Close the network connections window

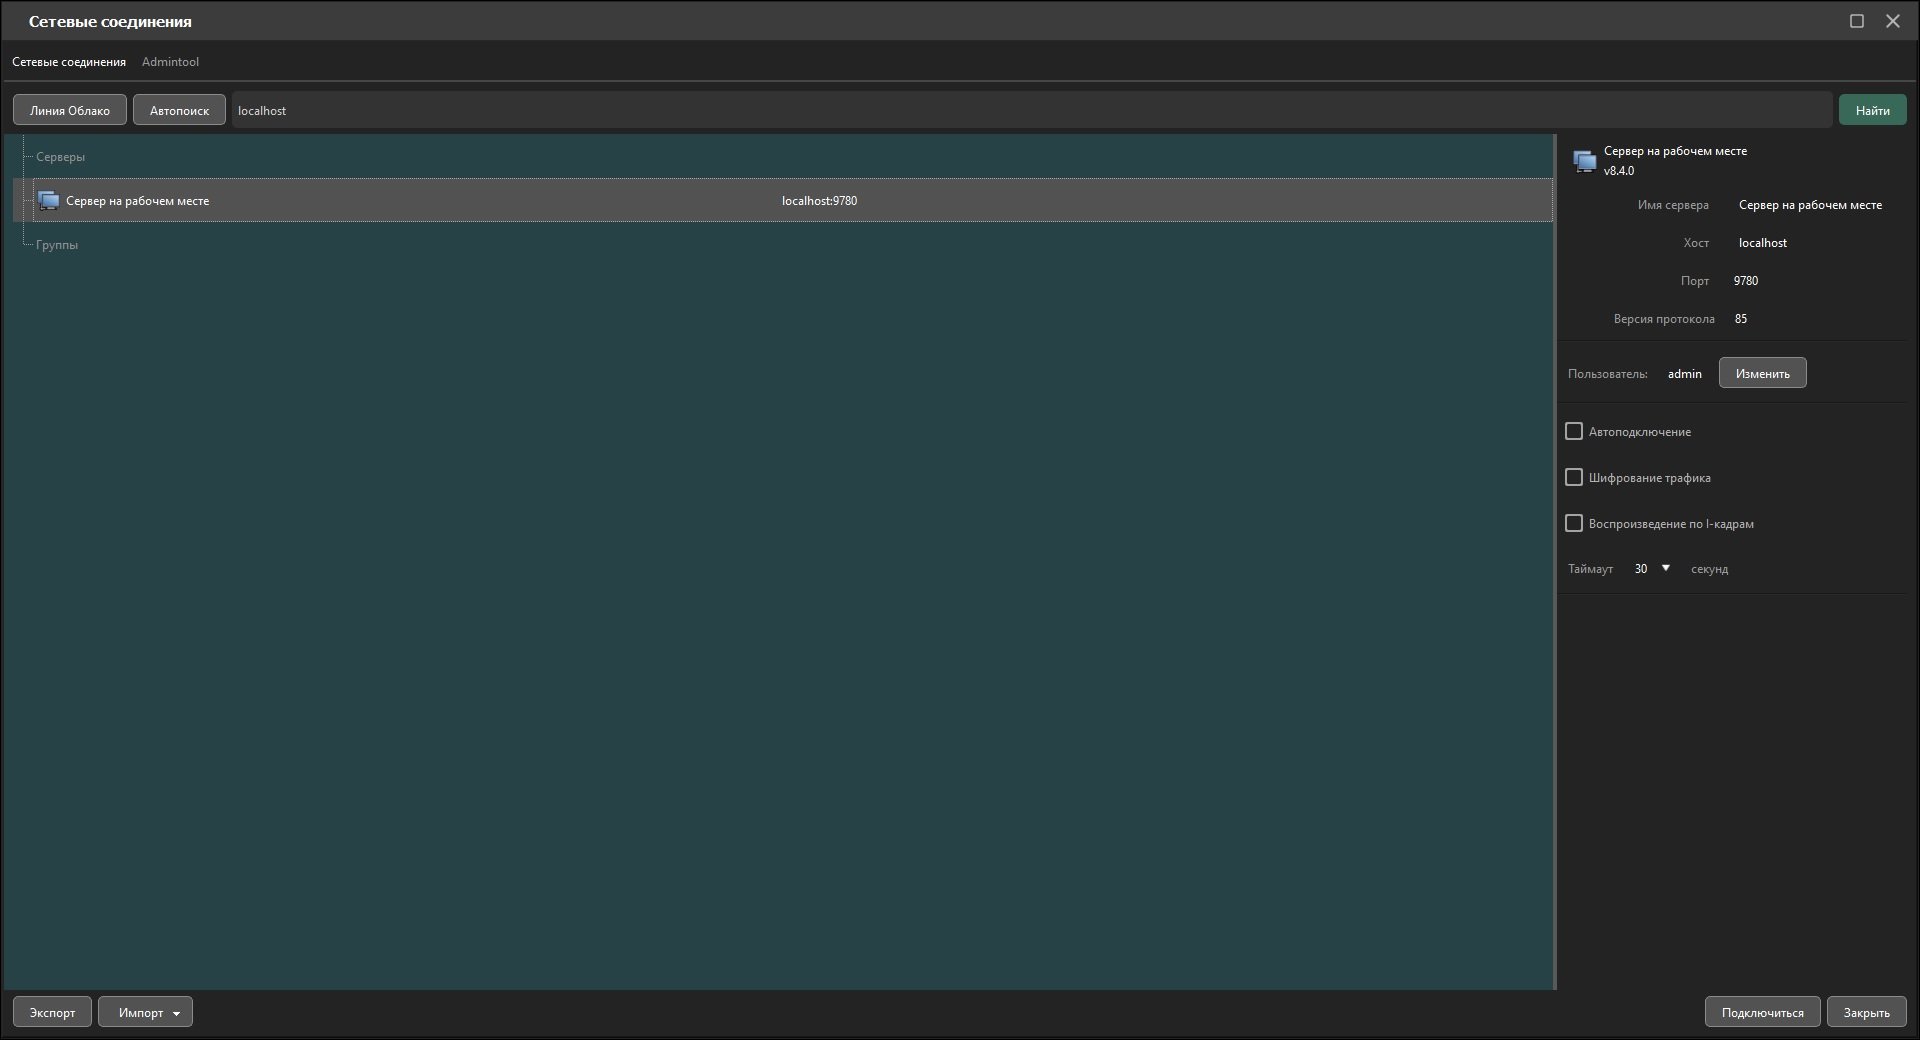pyautogui.click(x=1893, y=21)
